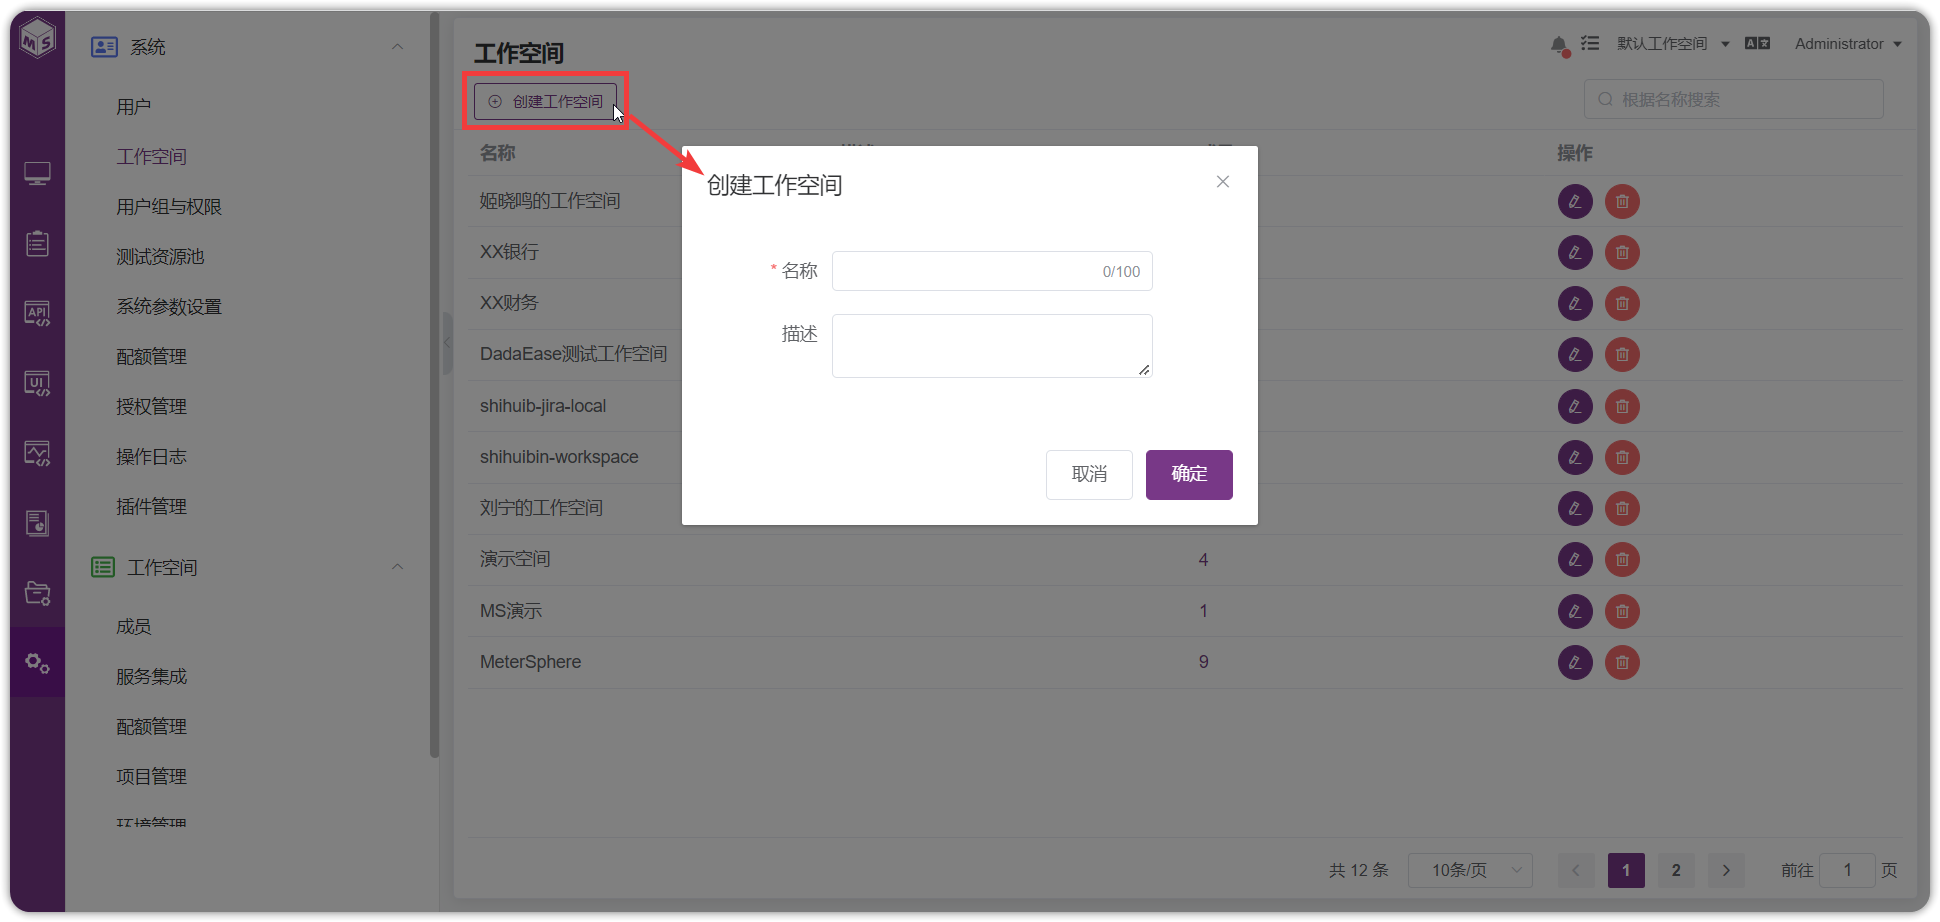This screenshot has height=922, width=1940.
Task: Open the API testing sidebar icon
Action: (x=38, y=314)
